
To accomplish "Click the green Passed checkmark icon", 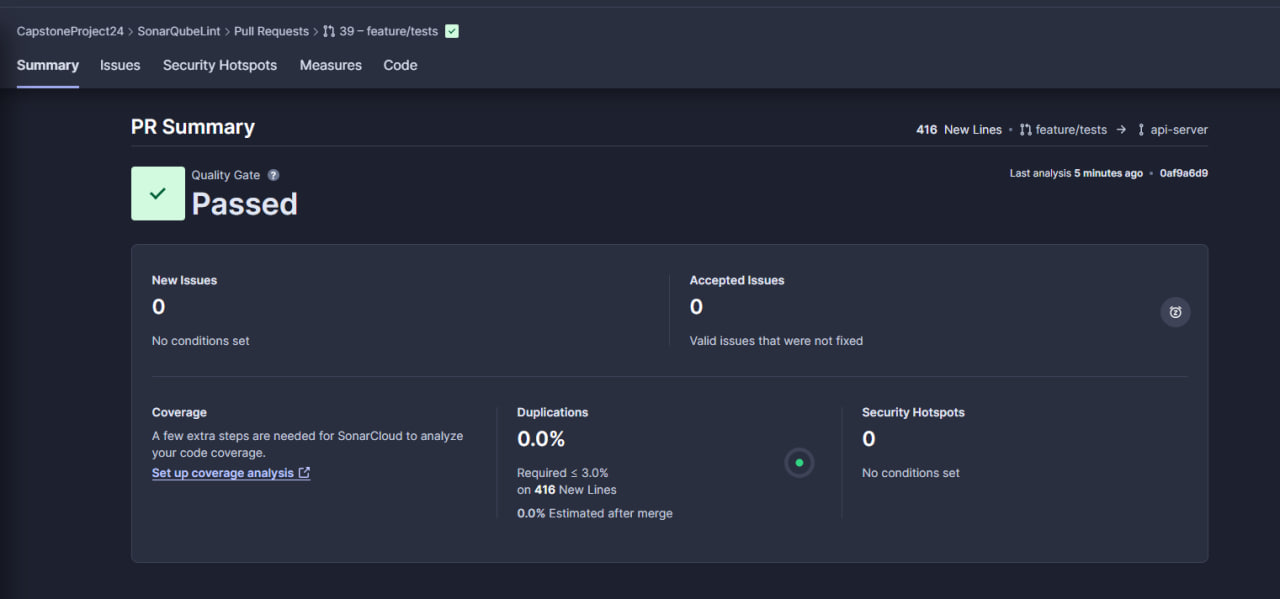I will (x=158, y=193).
